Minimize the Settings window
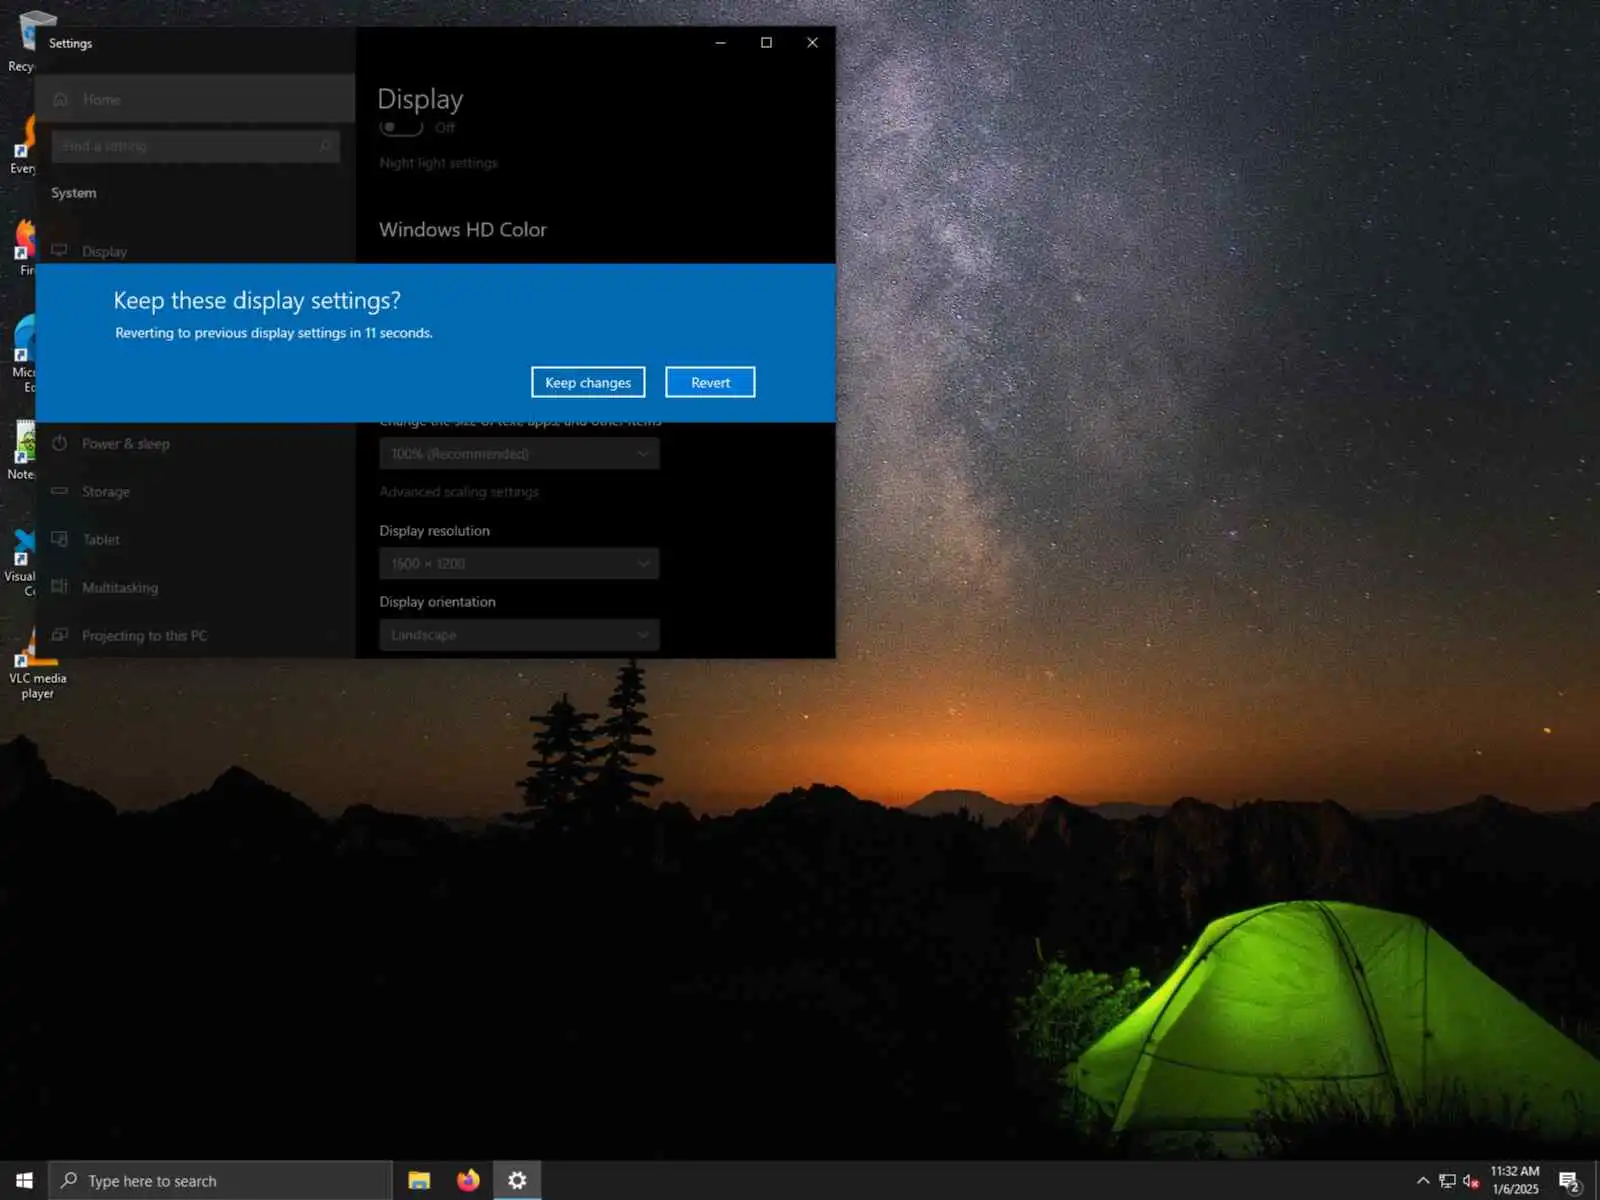The height and width of the screenshot is (1200, 1600). tap(720, 43)
